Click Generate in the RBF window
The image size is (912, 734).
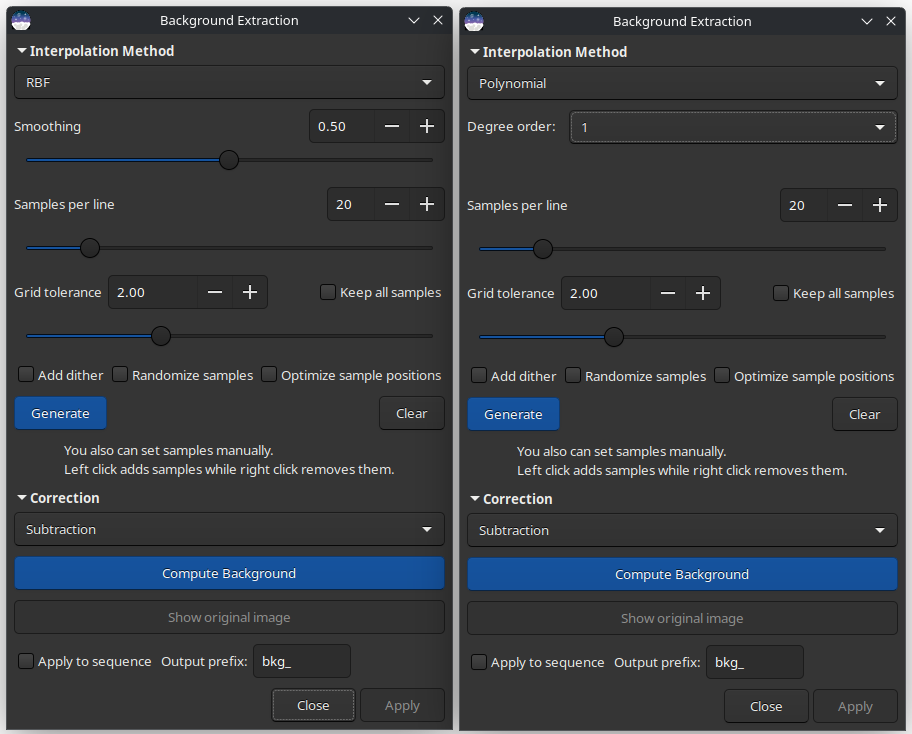(x=60, y=414)
